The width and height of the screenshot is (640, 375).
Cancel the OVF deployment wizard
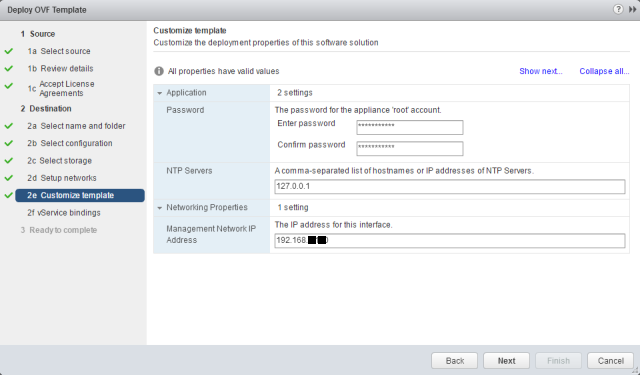click(x=610, y=361)
